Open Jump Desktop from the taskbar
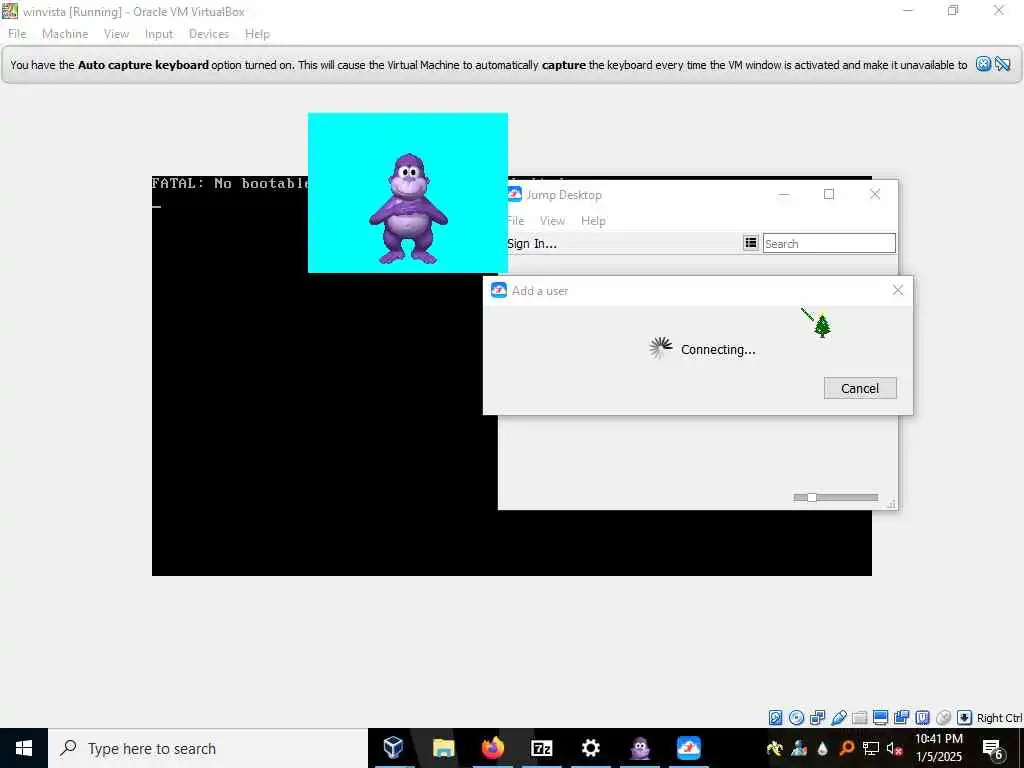 [x=688, y=748]
